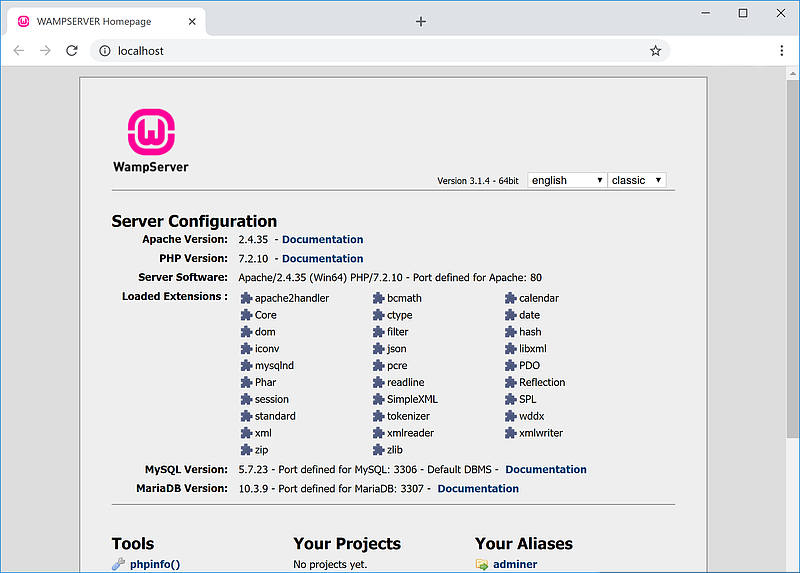Click the 'Server Configuration' heading

click(x=194, y=221)
